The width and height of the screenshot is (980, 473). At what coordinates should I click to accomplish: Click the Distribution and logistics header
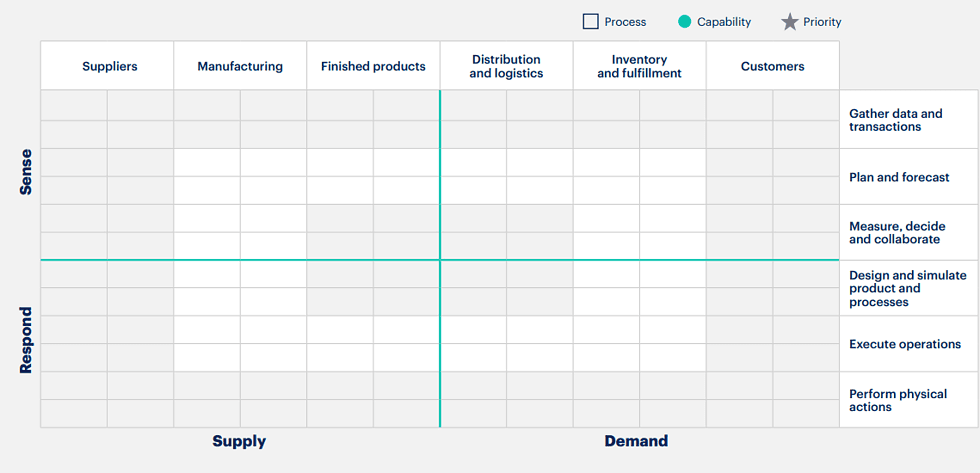point(506,66)
